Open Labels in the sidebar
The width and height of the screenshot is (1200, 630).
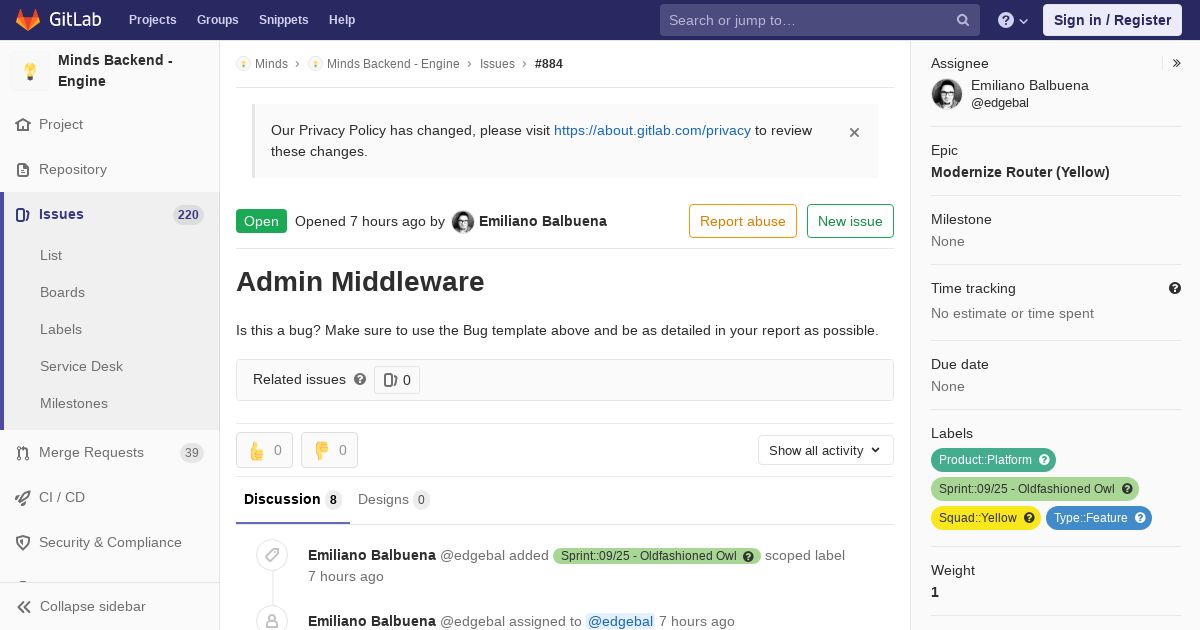click(x=61, y=330)
